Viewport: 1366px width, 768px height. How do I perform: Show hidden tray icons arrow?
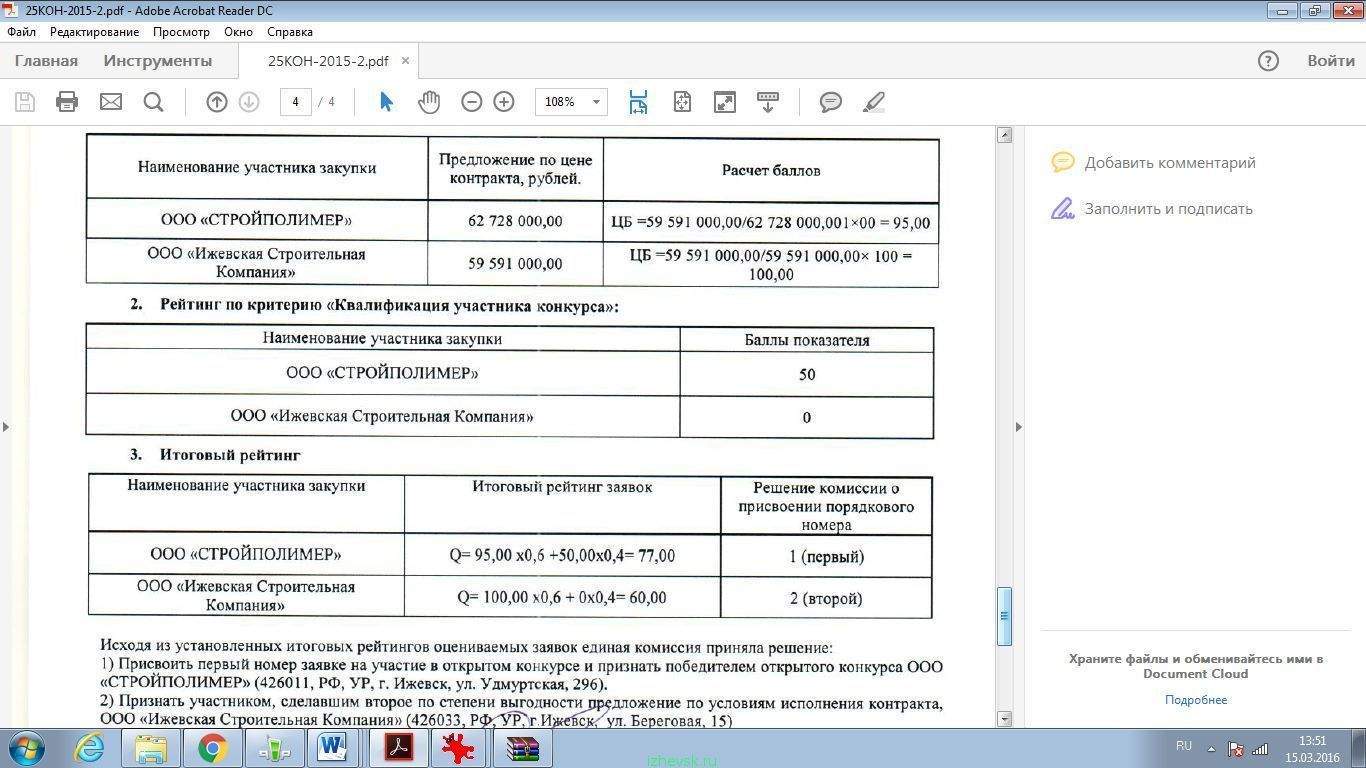tap(1211, 748)
